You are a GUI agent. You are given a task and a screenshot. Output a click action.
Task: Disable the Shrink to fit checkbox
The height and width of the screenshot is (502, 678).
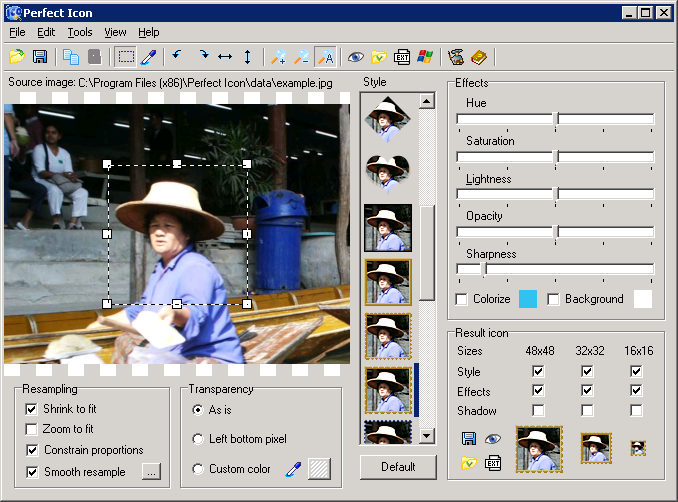click(33, 409)
